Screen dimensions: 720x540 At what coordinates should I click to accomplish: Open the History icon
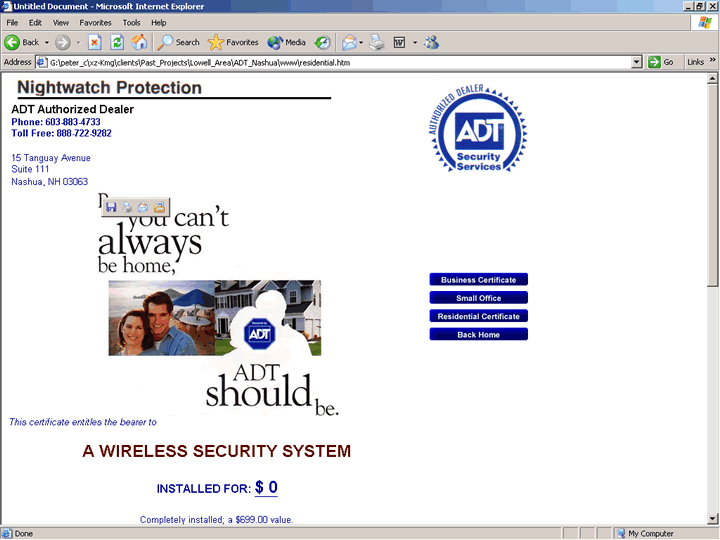(x=322, y=43)
